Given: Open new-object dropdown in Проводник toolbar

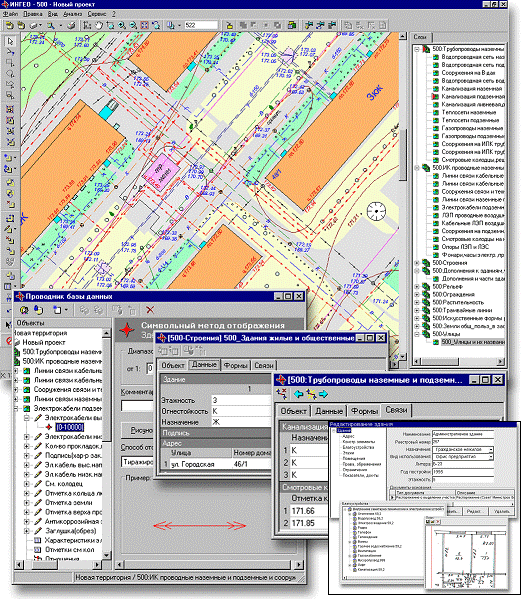Looking at the screenshot, I should pyautogui.click(x=66, y=310).
